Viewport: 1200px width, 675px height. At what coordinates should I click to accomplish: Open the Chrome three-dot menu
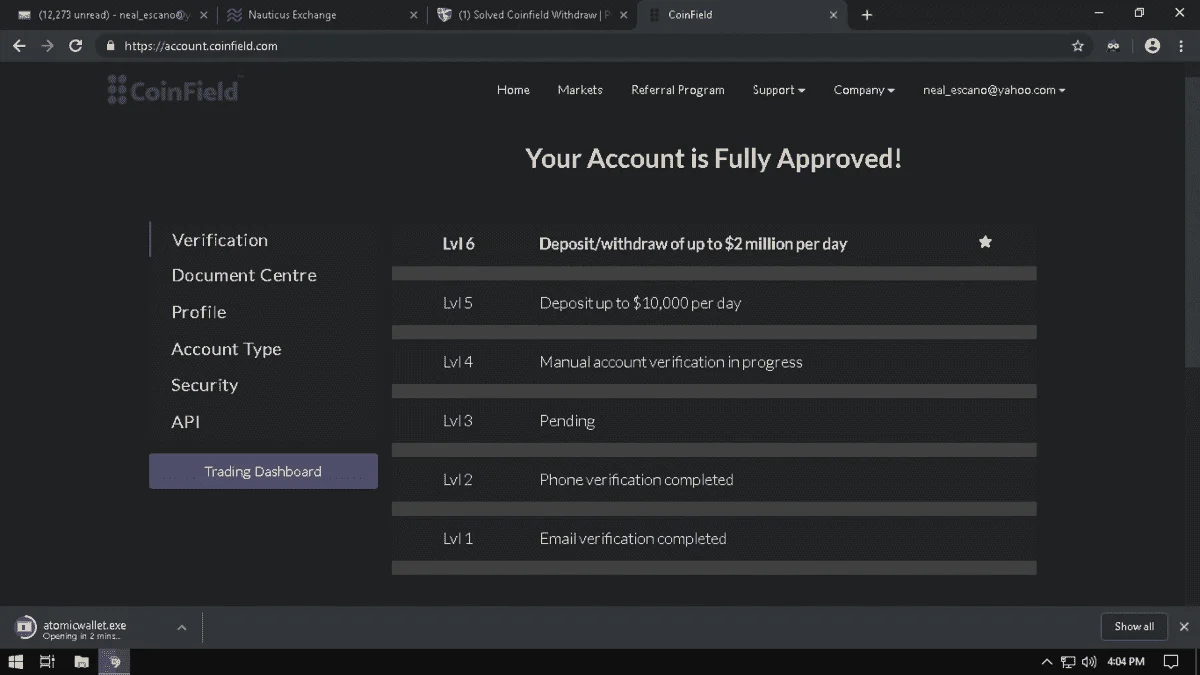pyautogui.click(x=1182, y=46)
